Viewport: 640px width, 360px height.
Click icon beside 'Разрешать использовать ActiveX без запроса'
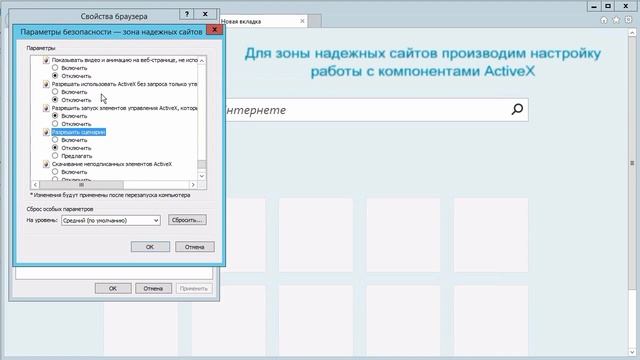pos(46,84)
